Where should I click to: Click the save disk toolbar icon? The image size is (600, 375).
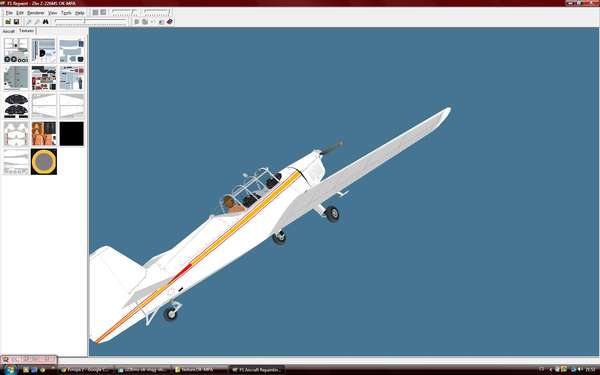(16, 22)
